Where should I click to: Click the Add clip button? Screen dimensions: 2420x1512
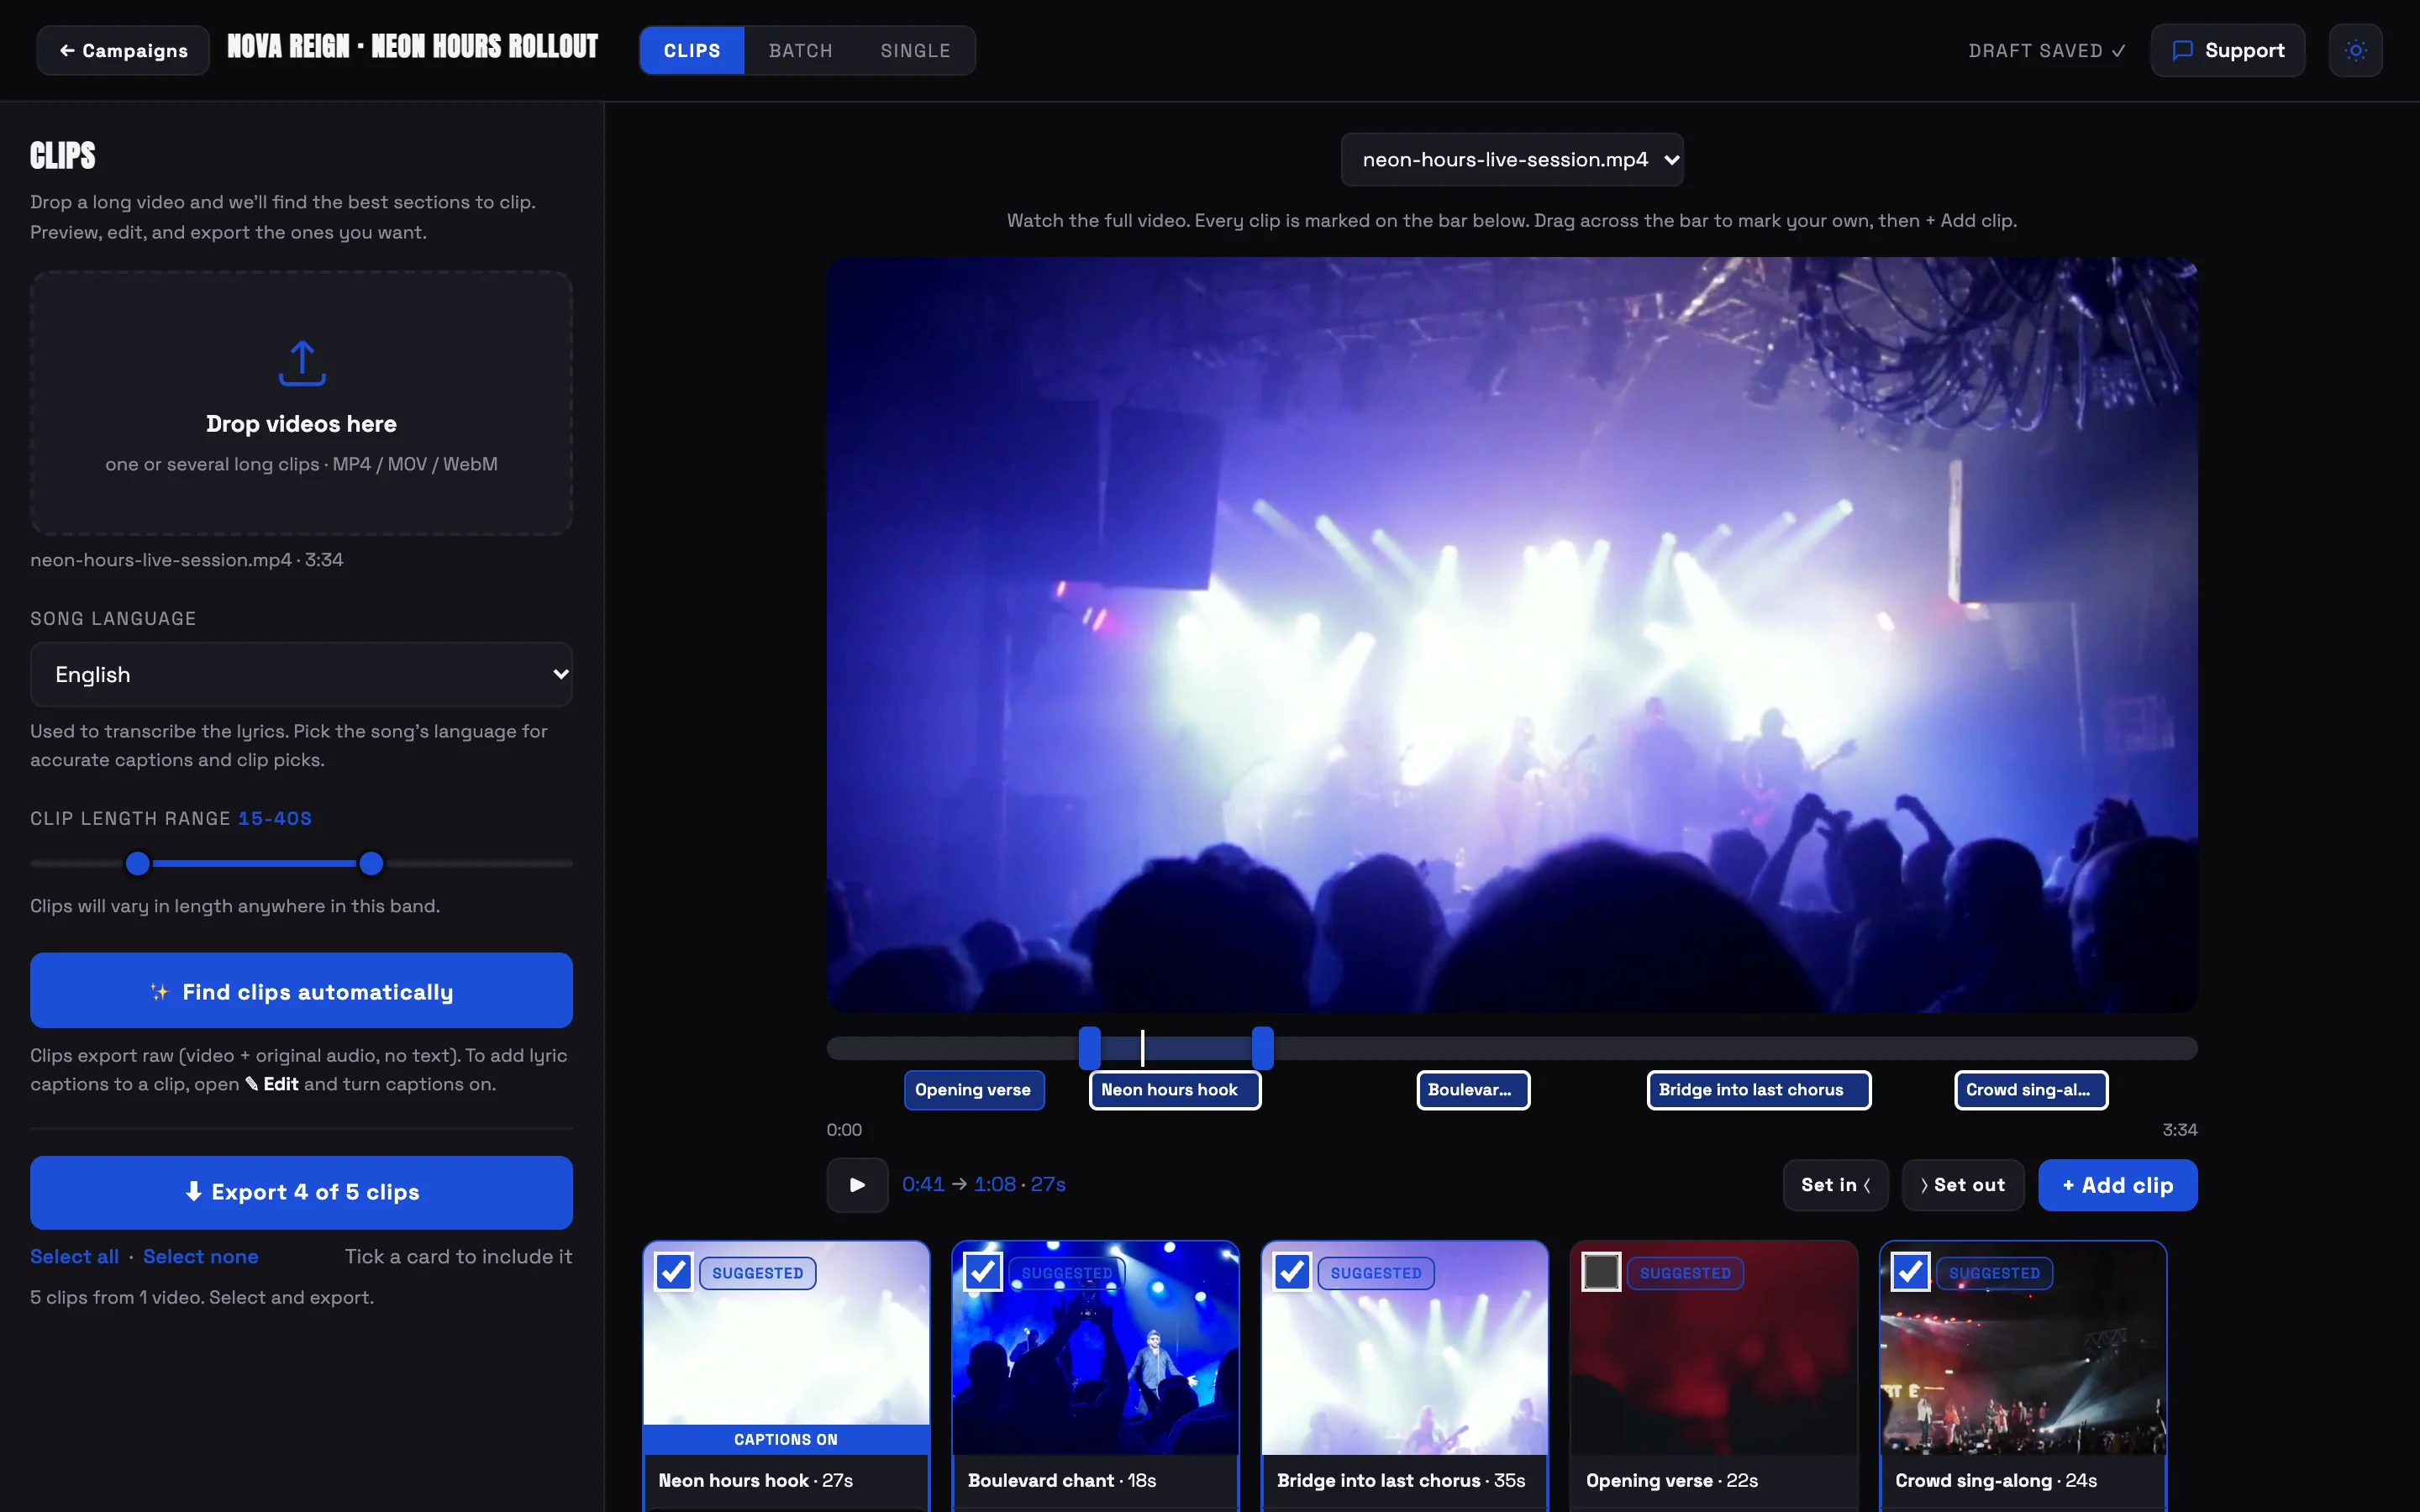point(2117,1185)
